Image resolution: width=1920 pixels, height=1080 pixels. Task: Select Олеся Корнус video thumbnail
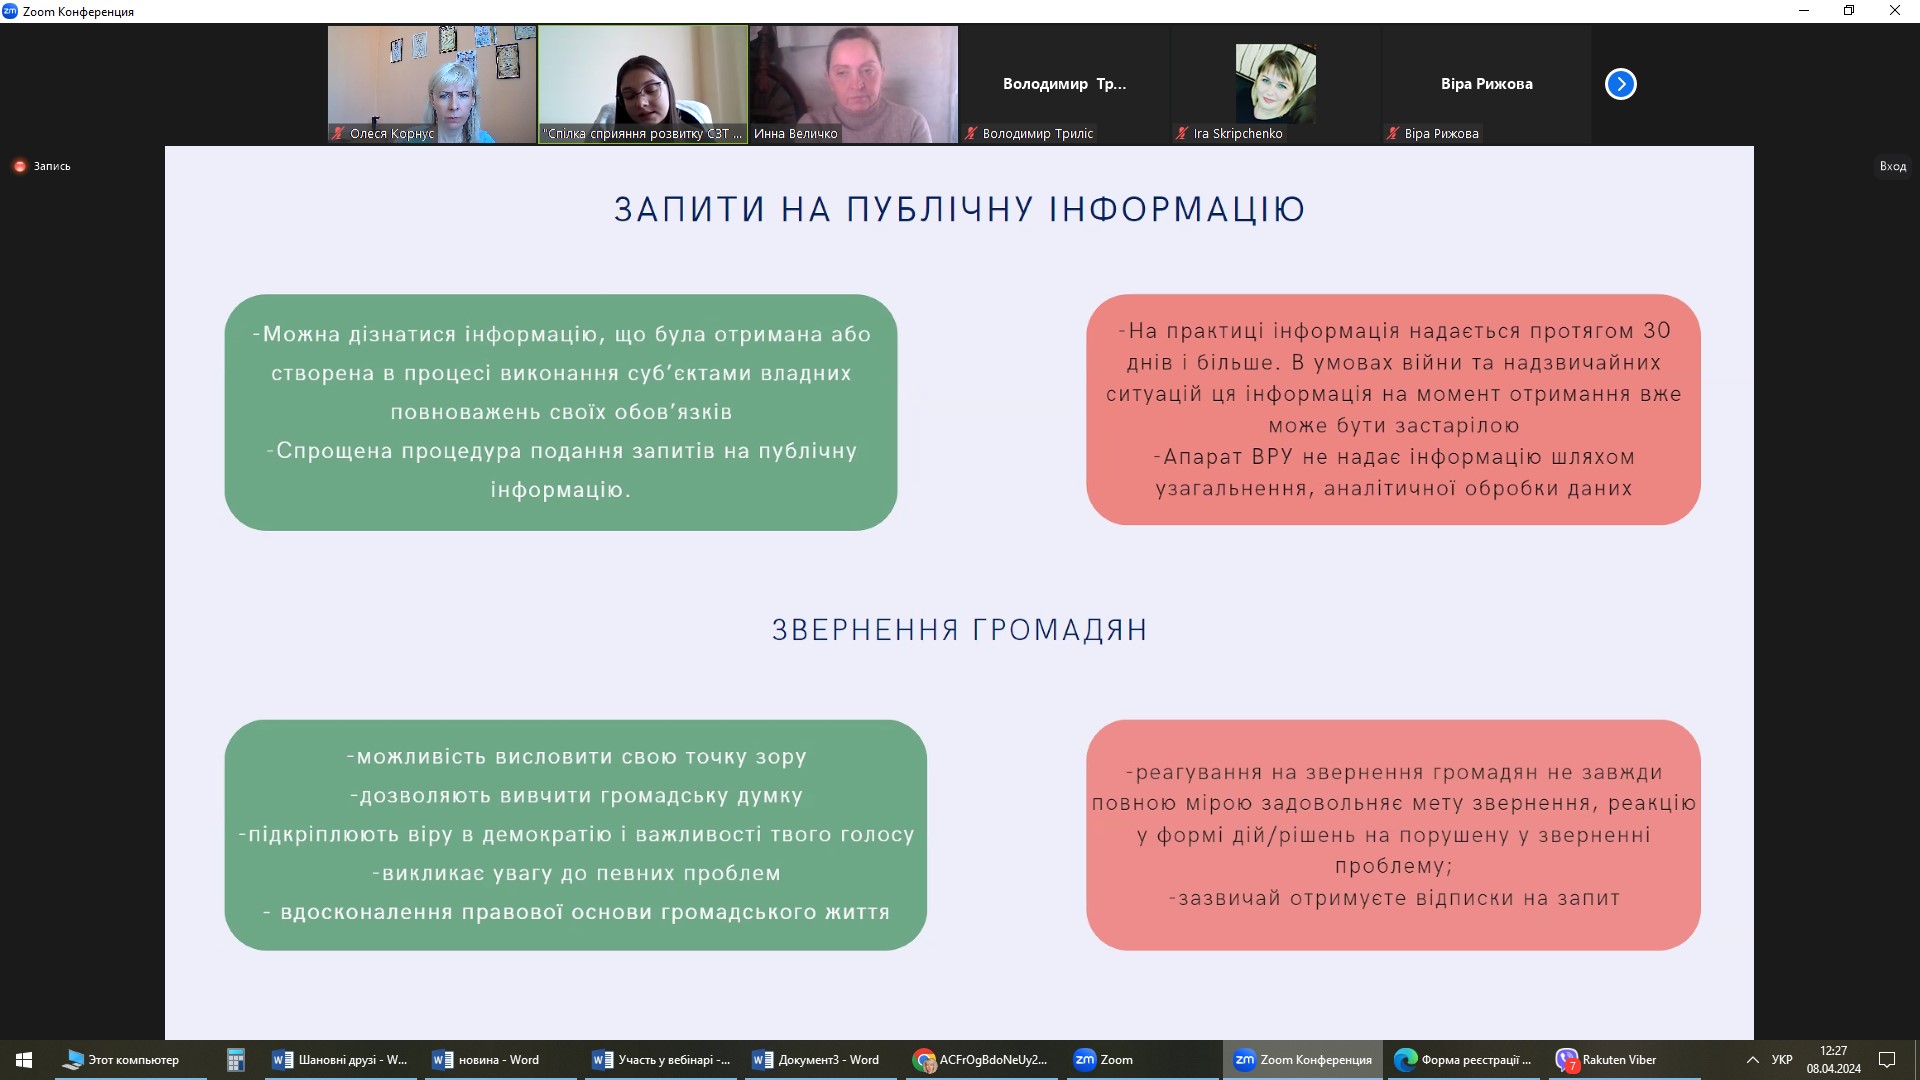432,84
